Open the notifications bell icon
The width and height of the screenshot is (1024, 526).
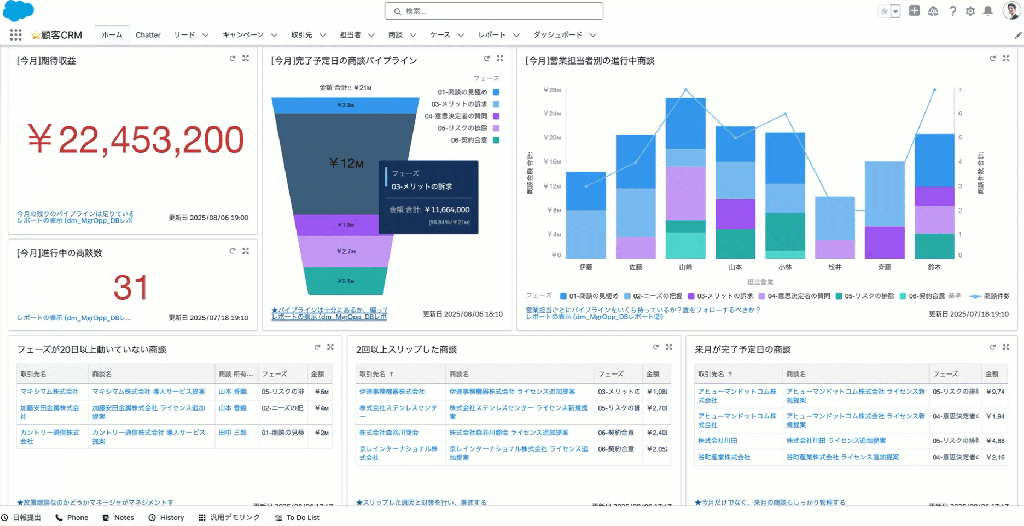988,11
